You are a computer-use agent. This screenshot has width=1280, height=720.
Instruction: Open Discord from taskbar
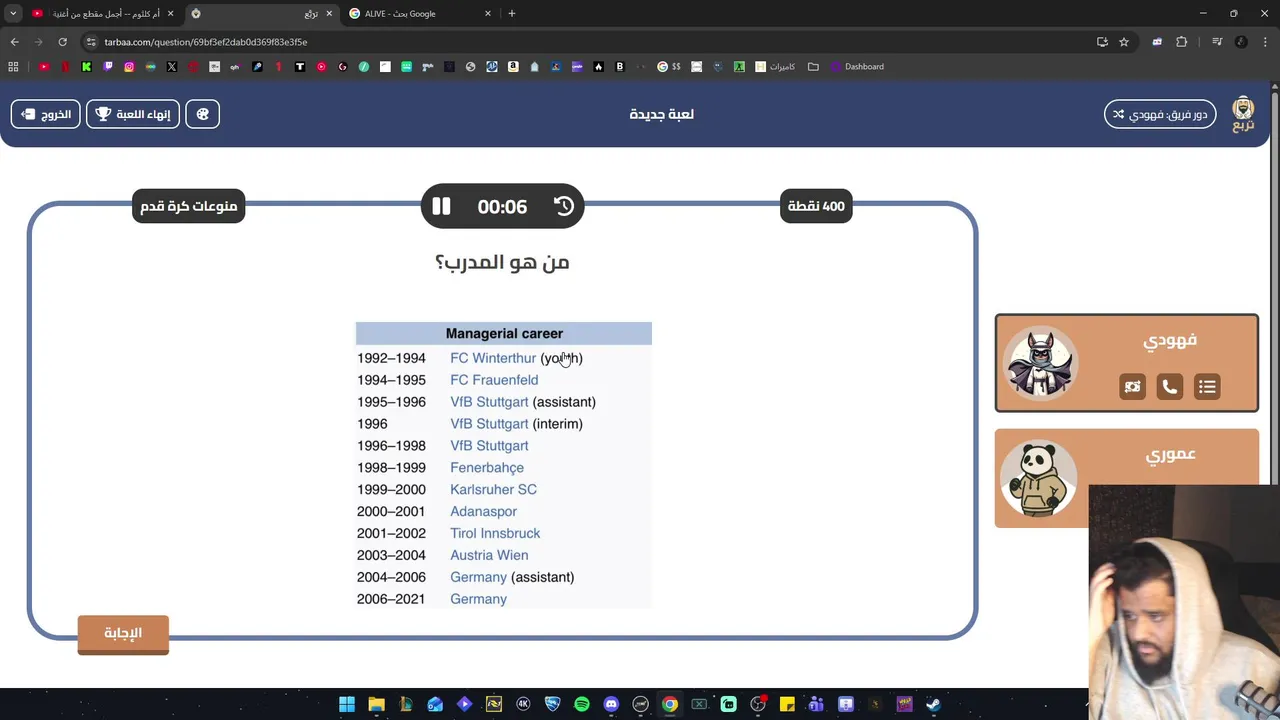tap(611, 704)
